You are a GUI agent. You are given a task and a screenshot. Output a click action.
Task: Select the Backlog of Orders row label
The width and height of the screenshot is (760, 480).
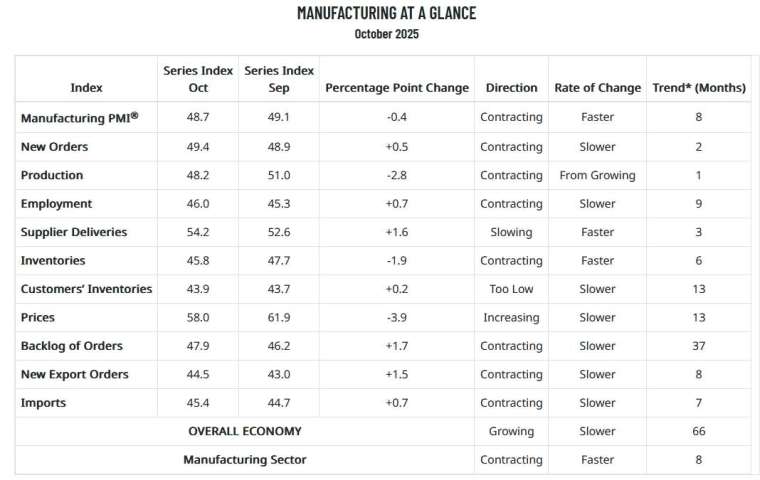[72, 346]
